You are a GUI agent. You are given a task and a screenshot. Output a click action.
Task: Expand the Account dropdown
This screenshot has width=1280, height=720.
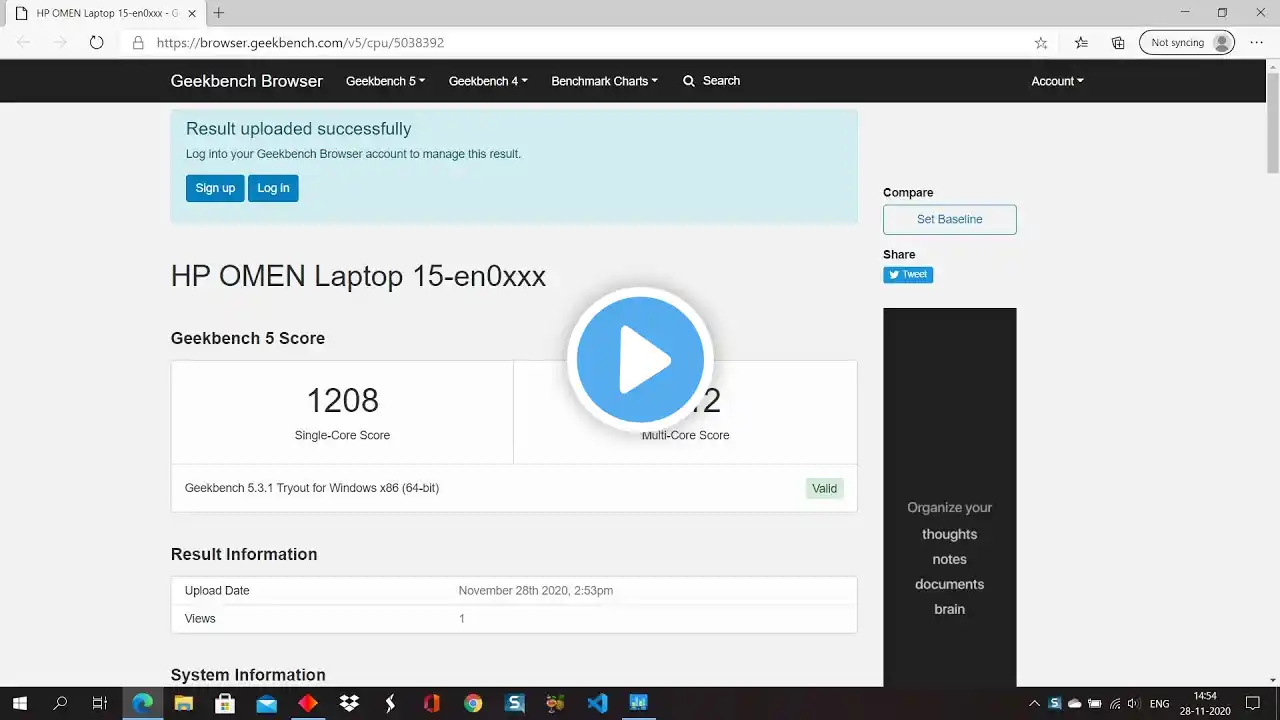click(x=1057, y=81)
